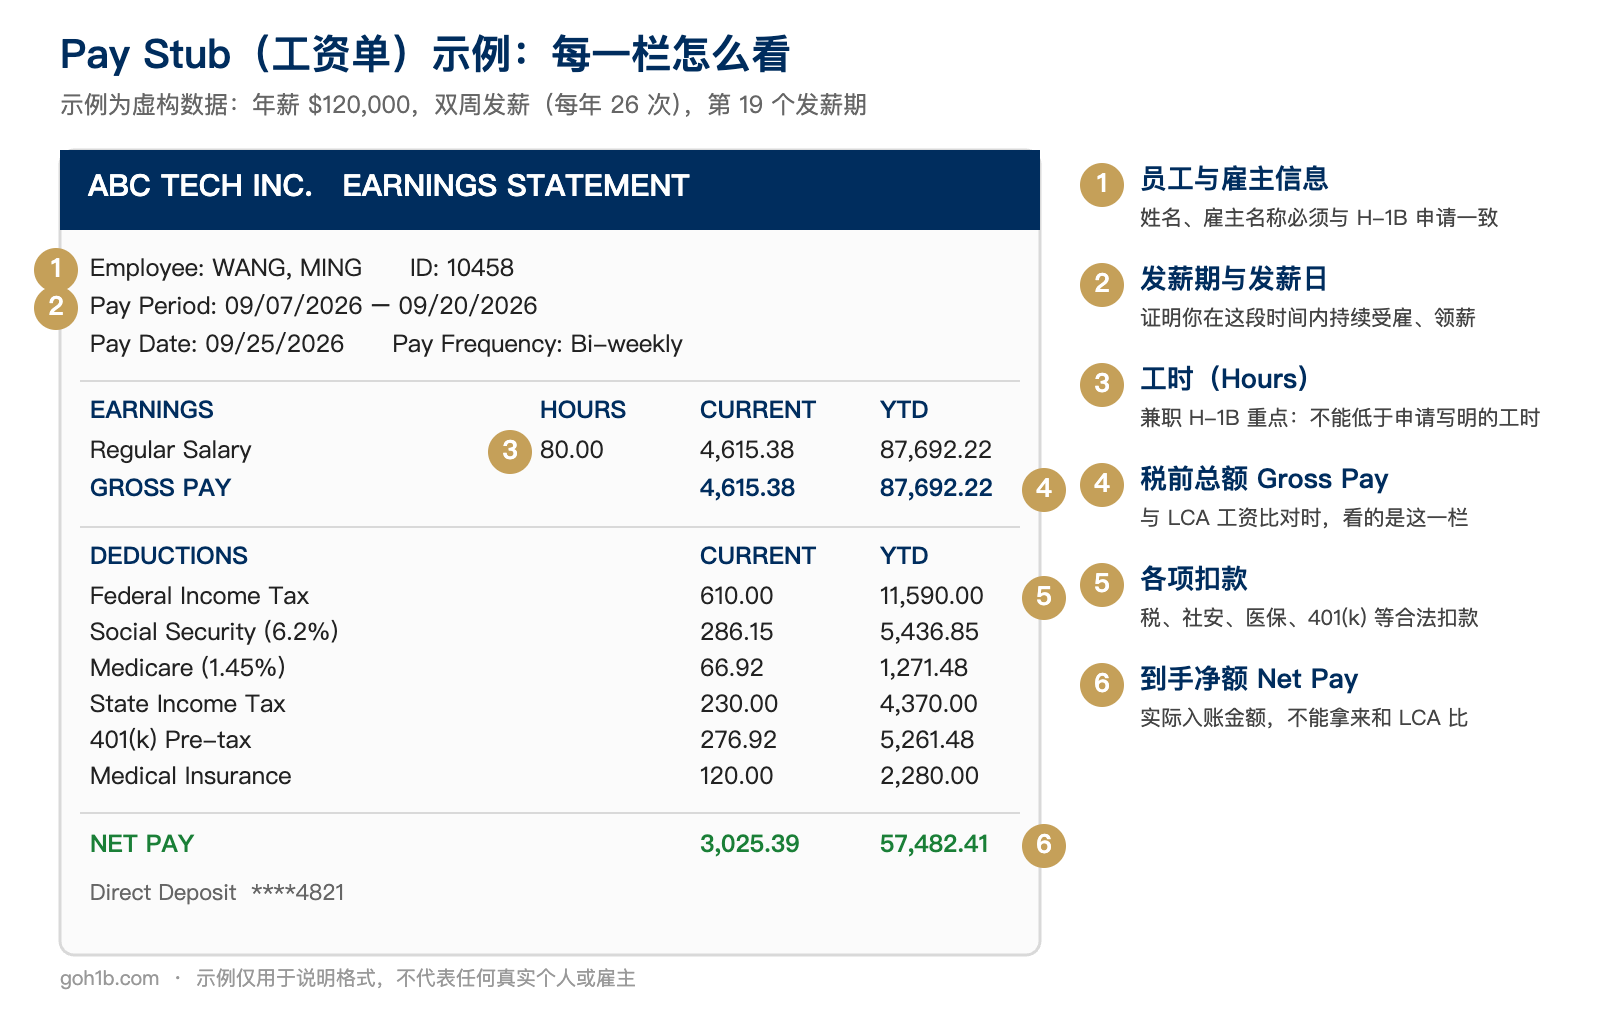Select the note '姓名、雇主名称必须与 H-1B 申请一致'
This screenshot has width=1600, height=1010.
coord(1319,218)
